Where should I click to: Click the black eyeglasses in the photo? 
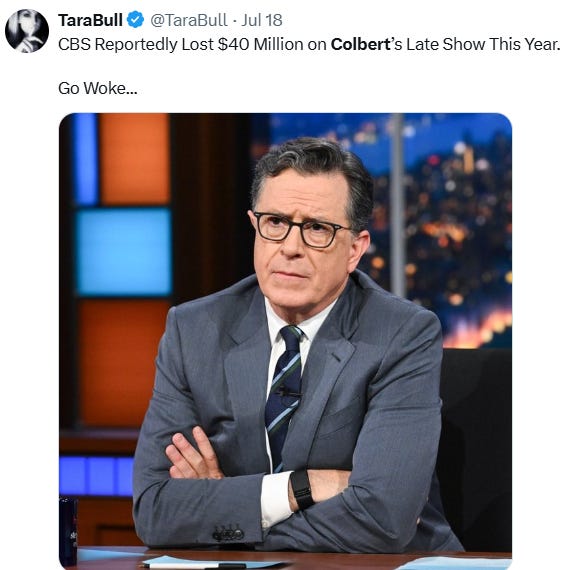point(302,230)
